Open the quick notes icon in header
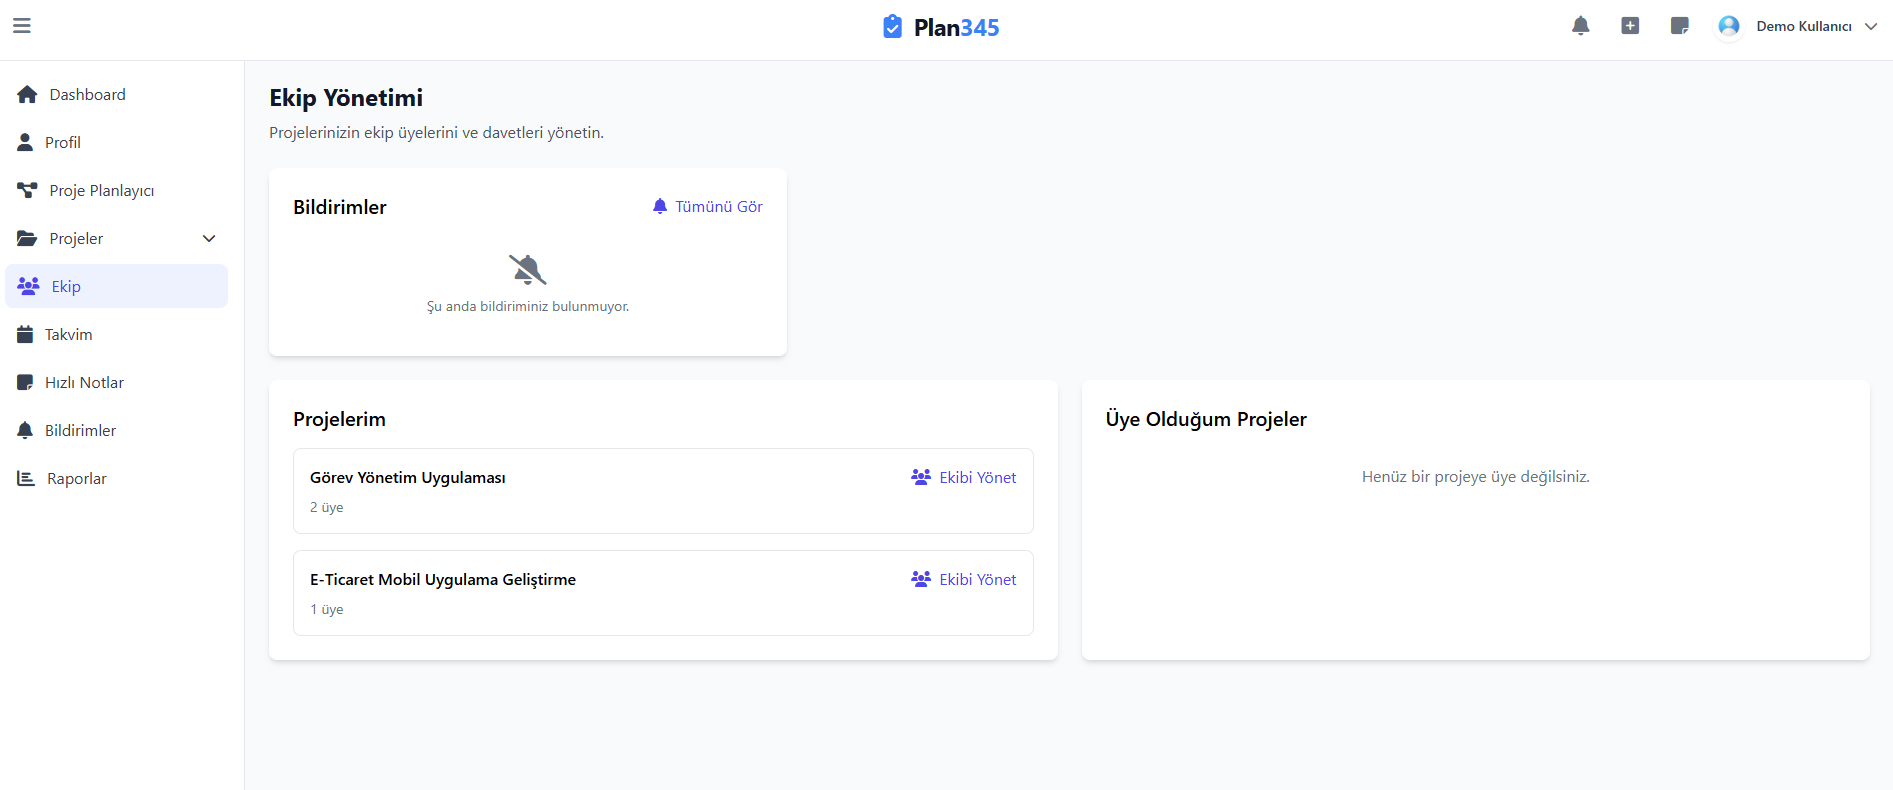This screenshot has height=790, width=1893. coord(1679,26)
